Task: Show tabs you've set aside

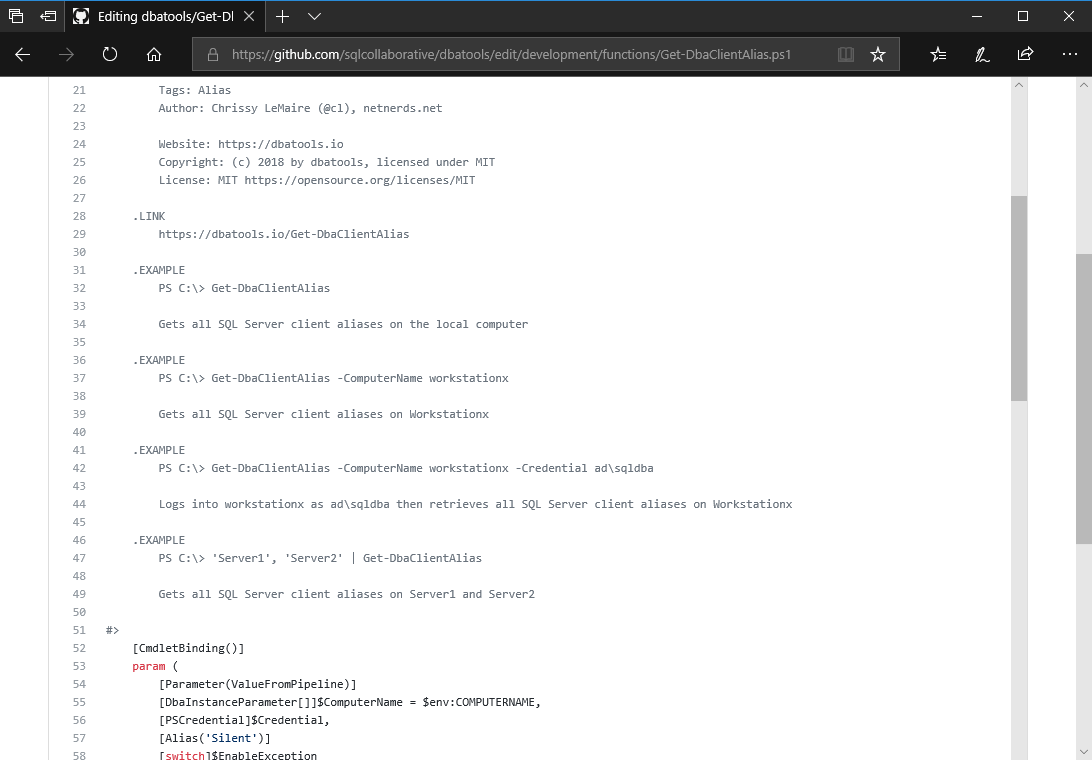Action: coord(16,16)
